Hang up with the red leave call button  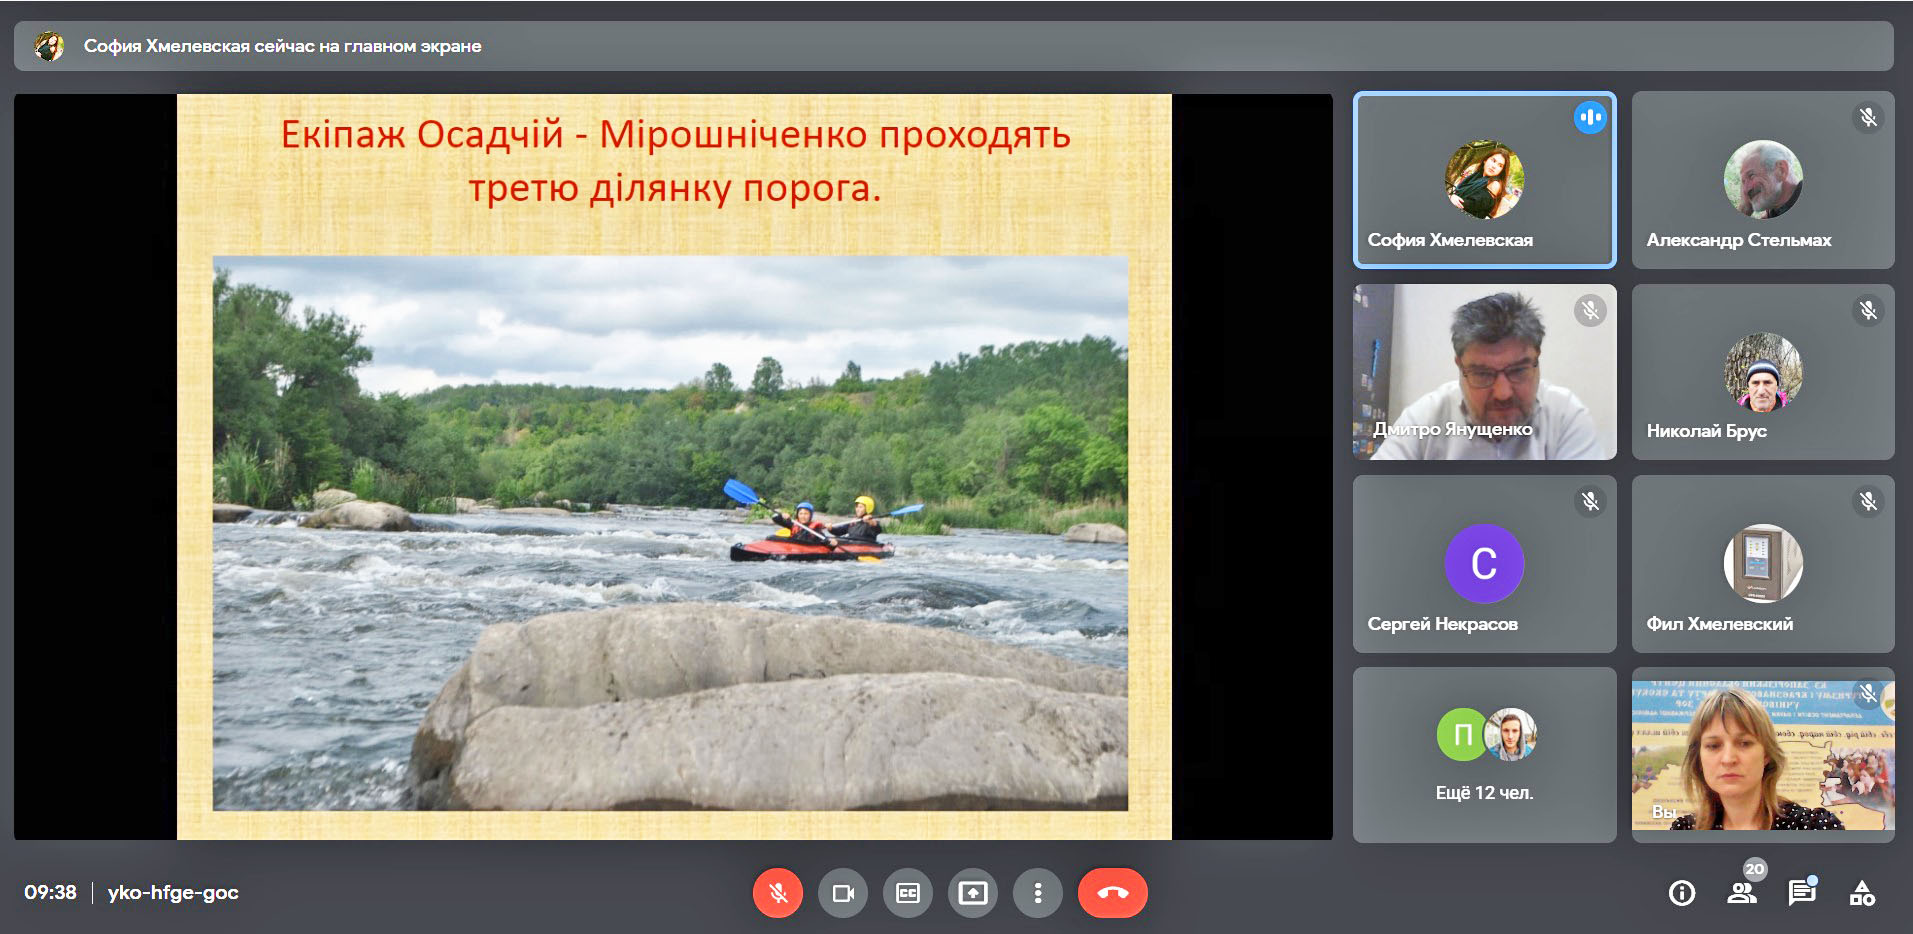click(x=1112, y=893)
